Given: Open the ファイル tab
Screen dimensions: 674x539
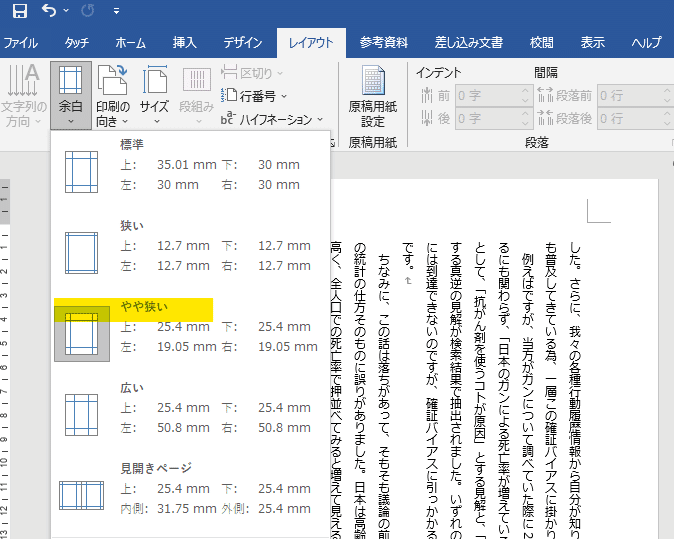Looking at the screenshot, I should [21, 43].
